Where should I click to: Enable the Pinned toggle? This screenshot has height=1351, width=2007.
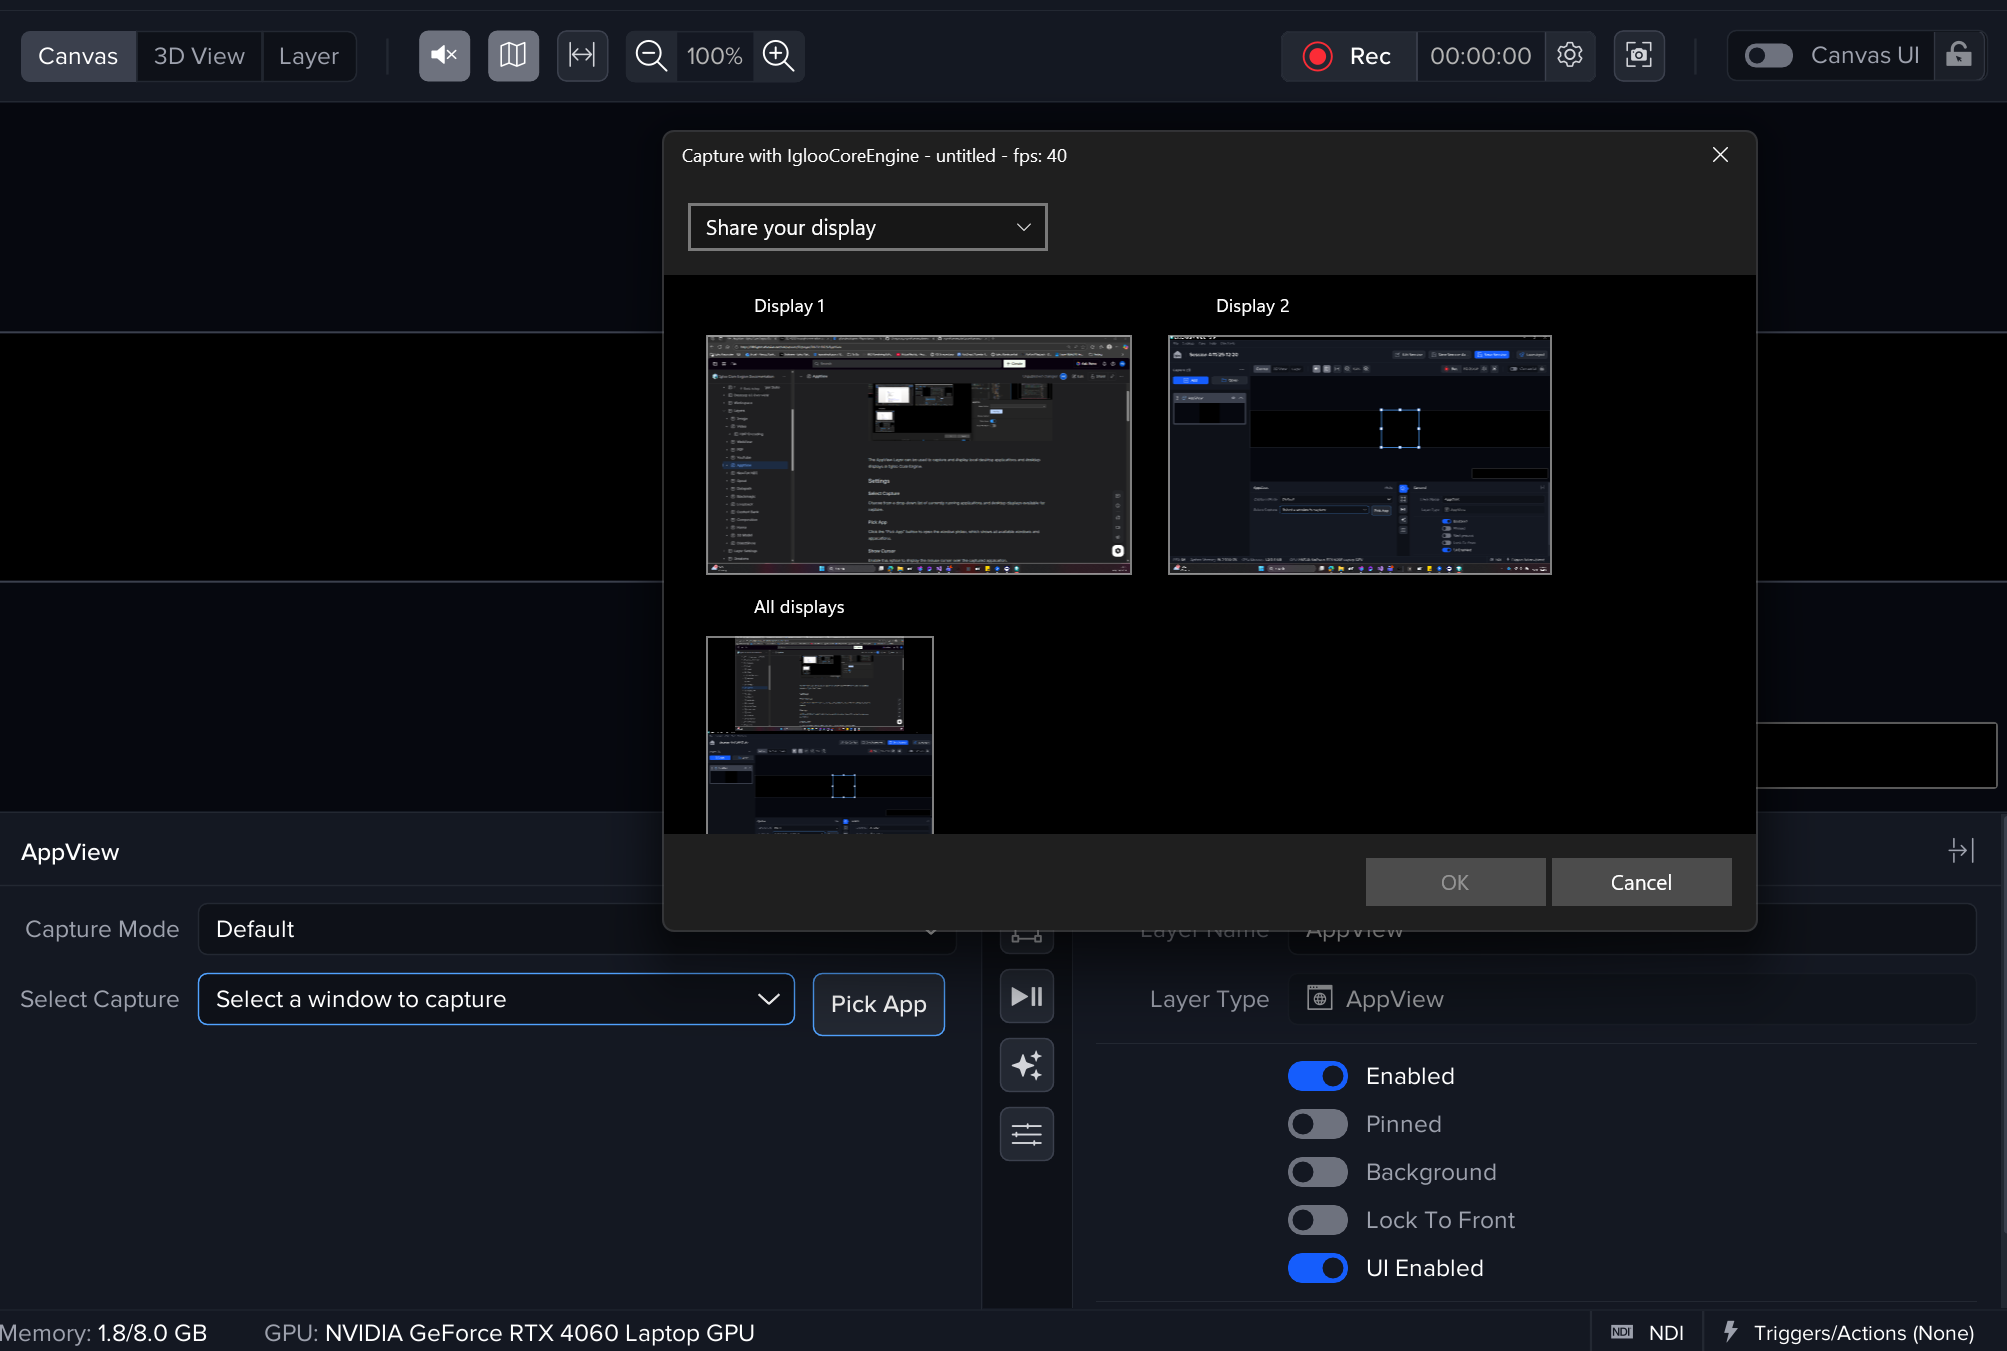coord(1317,1124)
